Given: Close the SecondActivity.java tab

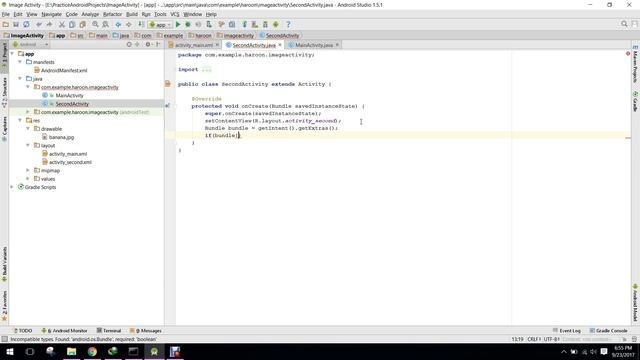Looking at the screenshot, I should coord(280,45).
